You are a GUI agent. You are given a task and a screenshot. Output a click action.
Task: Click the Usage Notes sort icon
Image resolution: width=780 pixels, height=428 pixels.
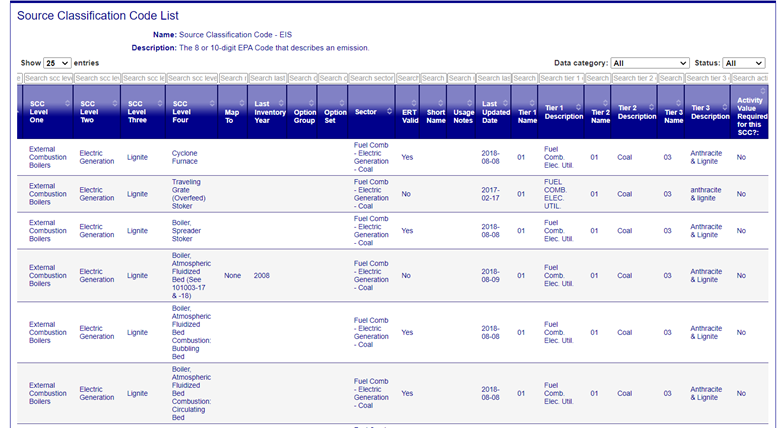coord(470,103)
